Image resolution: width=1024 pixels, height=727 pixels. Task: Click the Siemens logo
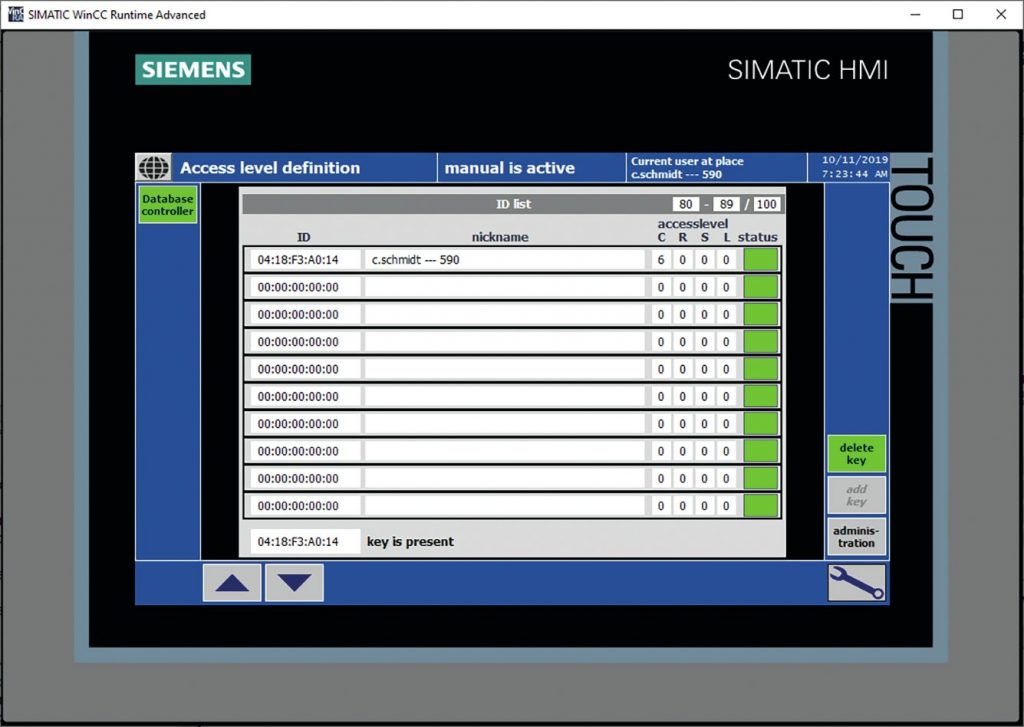coord(193,70)
